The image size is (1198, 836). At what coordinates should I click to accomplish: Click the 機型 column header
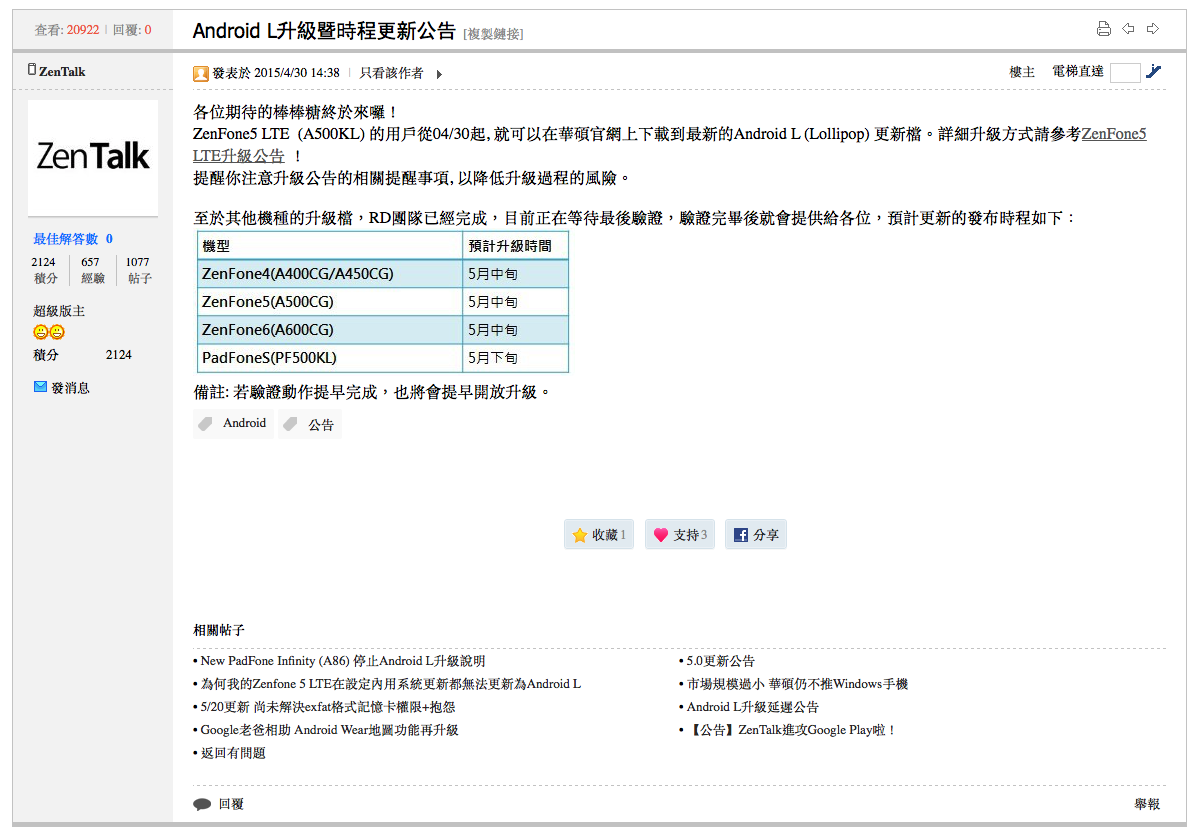[330, 246]
